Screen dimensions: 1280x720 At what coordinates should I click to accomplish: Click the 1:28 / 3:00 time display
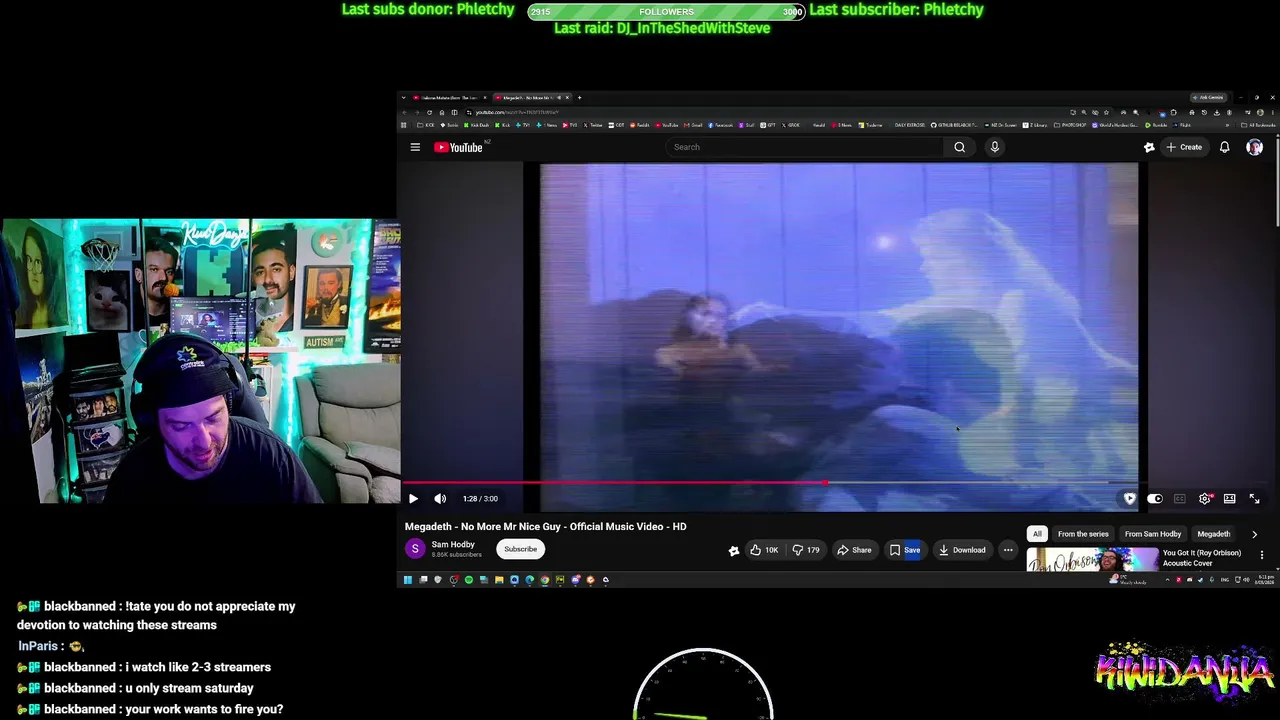480,498
